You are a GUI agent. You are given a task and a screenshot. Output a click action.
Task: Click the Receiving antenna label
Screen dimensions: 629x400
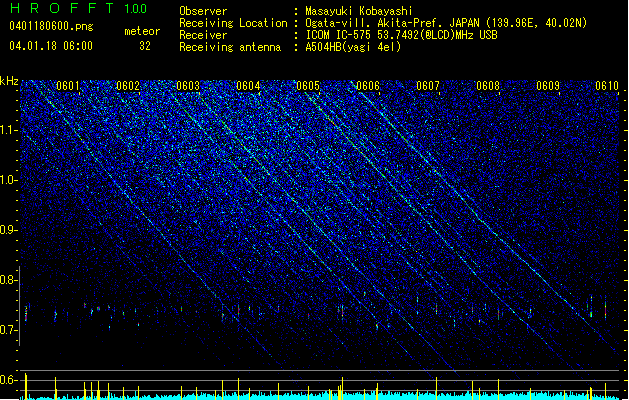coord(230,47)
